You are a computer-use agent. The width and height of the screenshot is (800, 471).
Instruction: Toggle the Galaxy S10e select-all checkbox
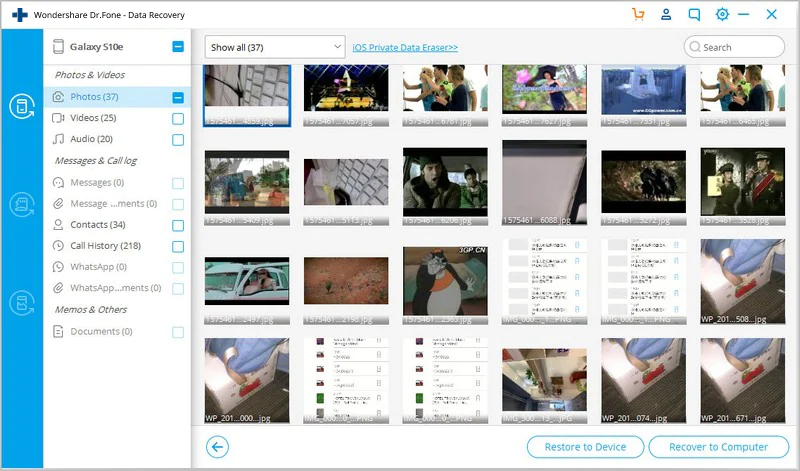click(x=178, y=46)
